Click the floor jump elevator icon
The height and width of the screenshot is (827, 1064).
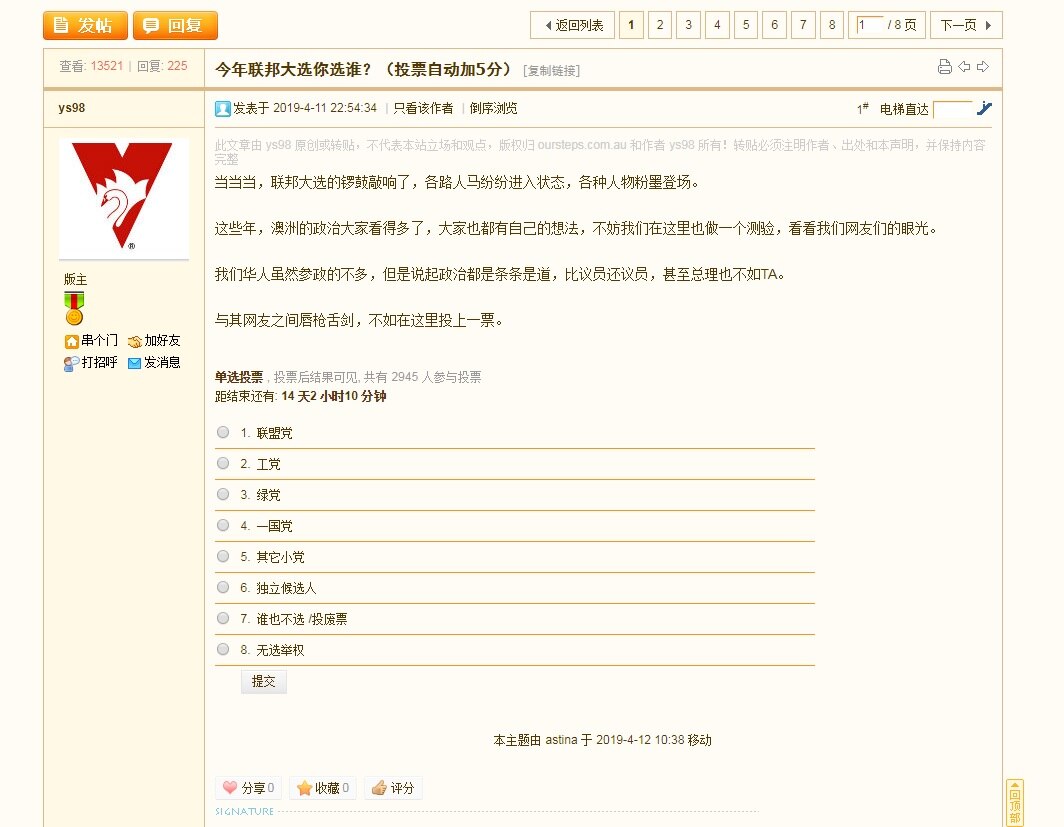point(984,109)
